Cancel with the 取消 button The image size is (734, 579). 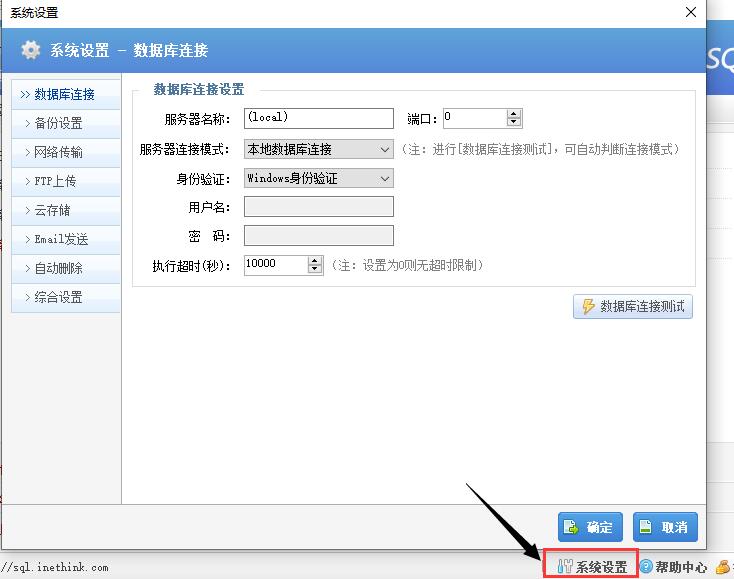pyautogui.click(x=665, y=527)
